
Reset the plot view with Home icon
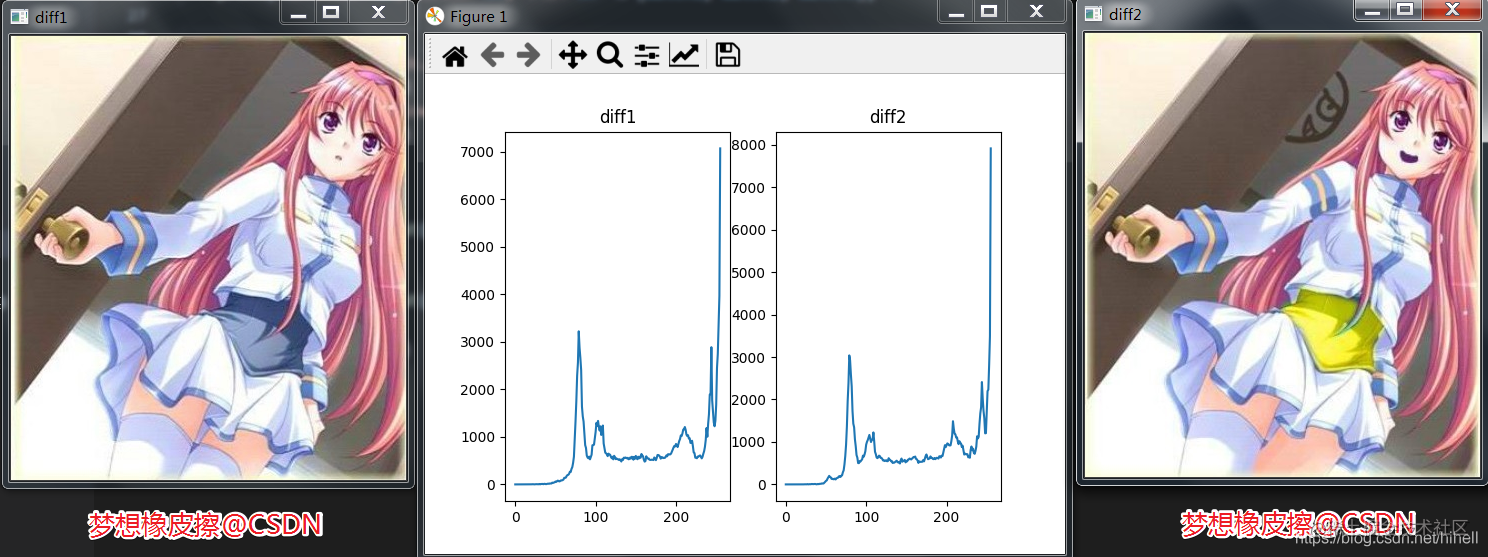[455, 56]
